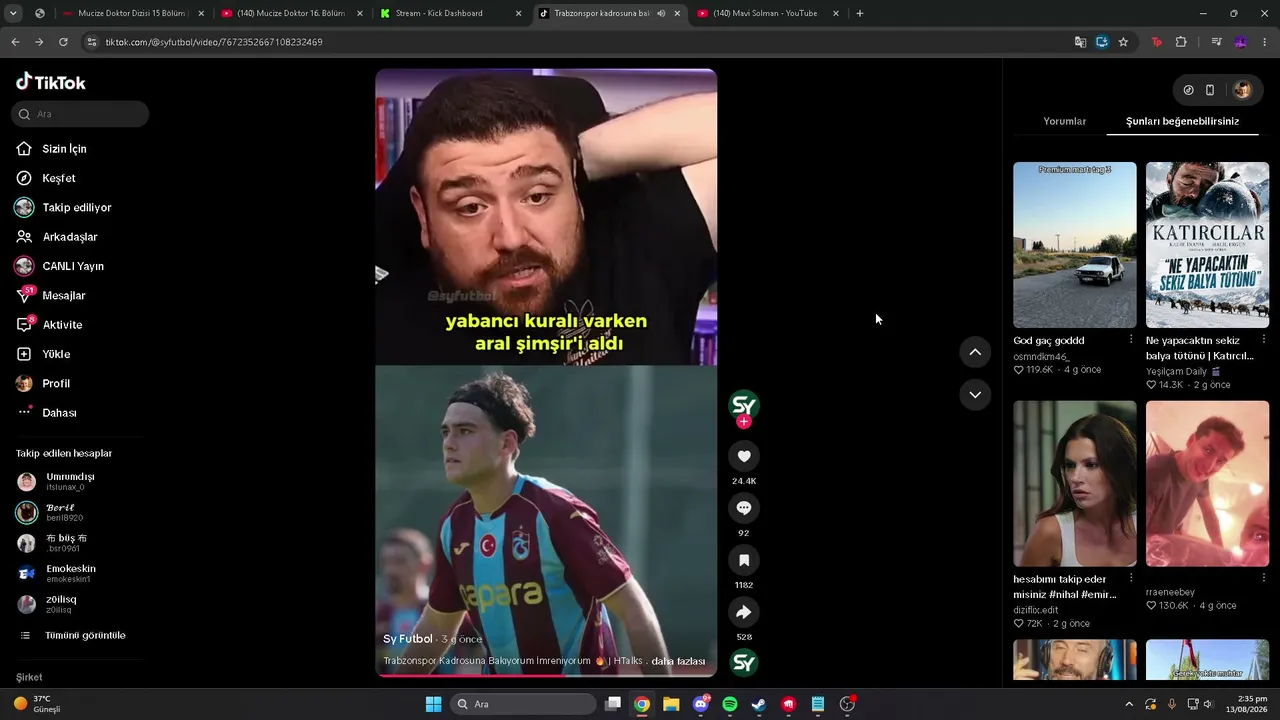
Task: Open Arkadaşlar page
Action: tap(57, 237)
